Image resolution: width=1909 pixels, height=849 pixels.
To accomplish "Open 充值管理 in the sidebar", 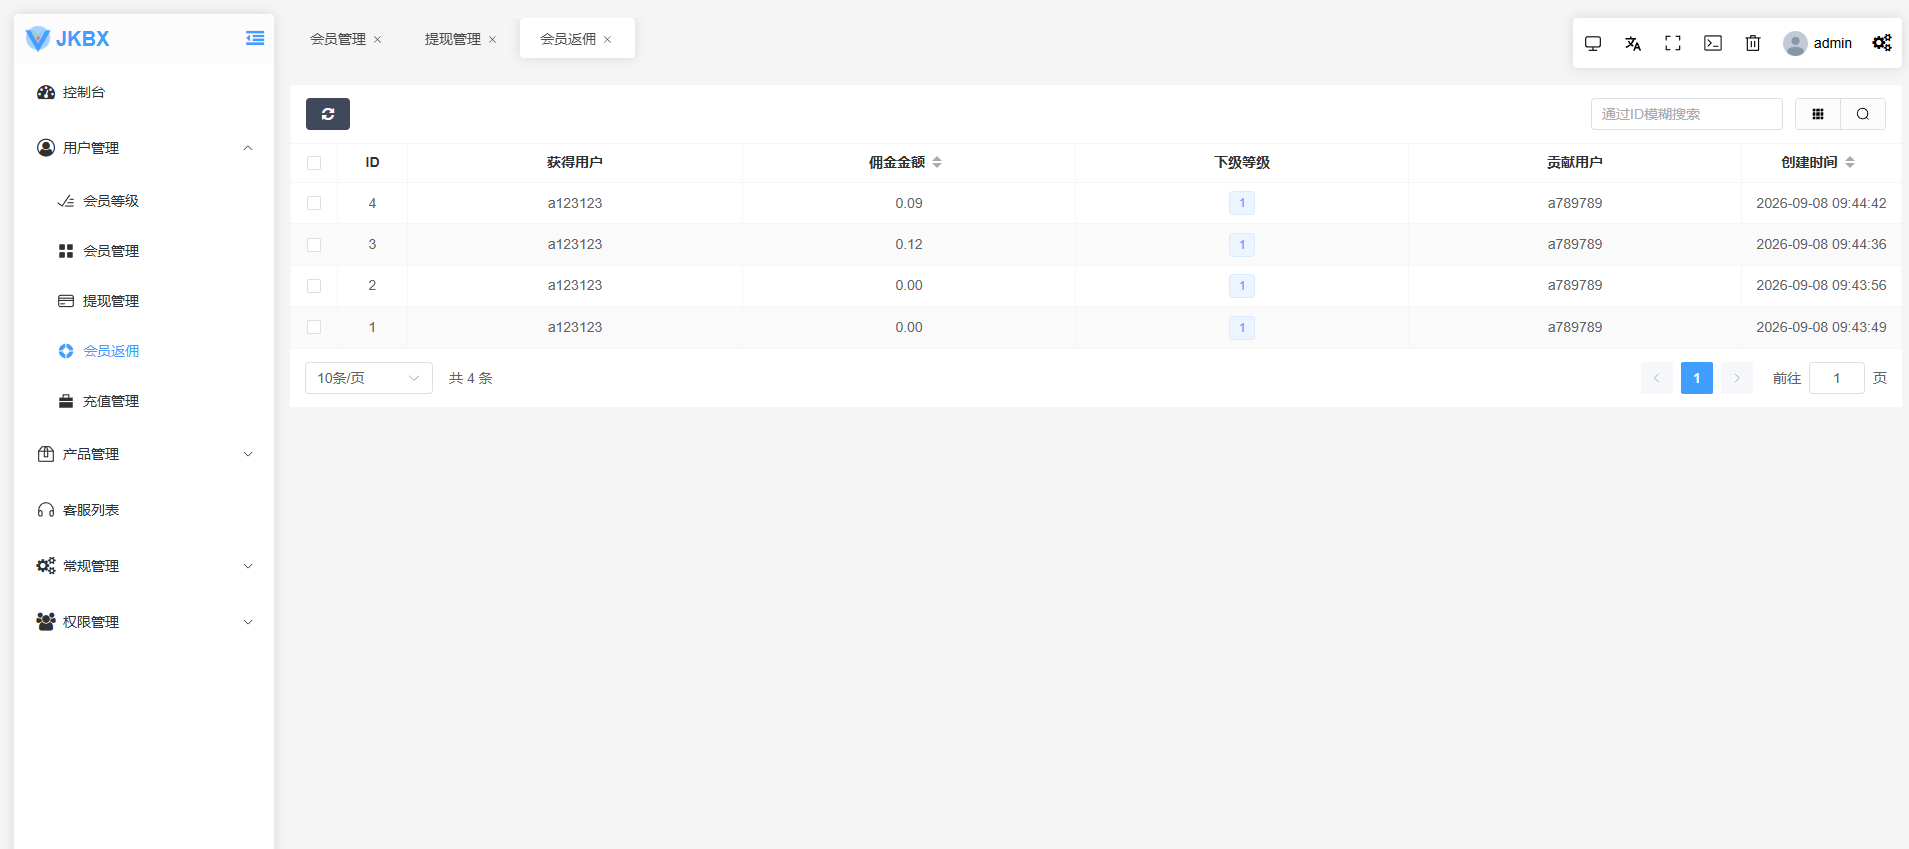I will pos(144,401).
